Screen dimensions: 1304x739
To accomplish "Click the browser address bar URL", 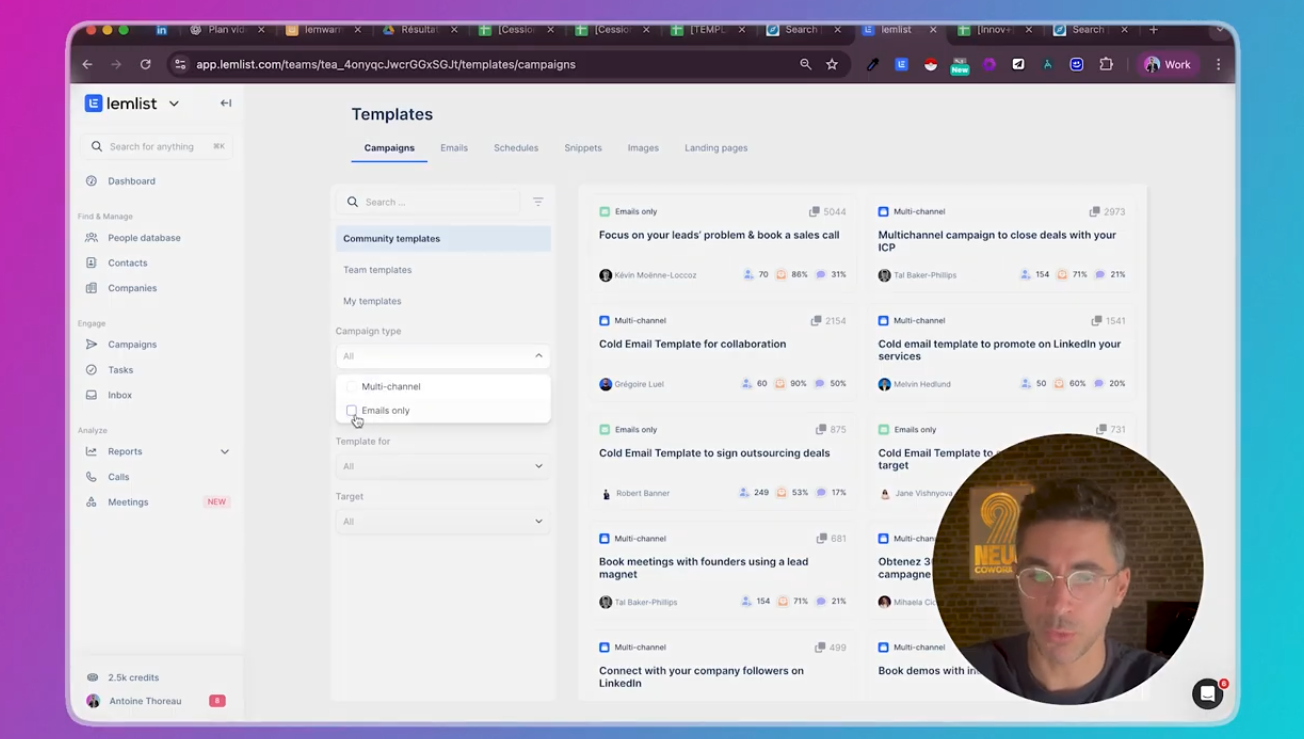I will tap(386, 64).
